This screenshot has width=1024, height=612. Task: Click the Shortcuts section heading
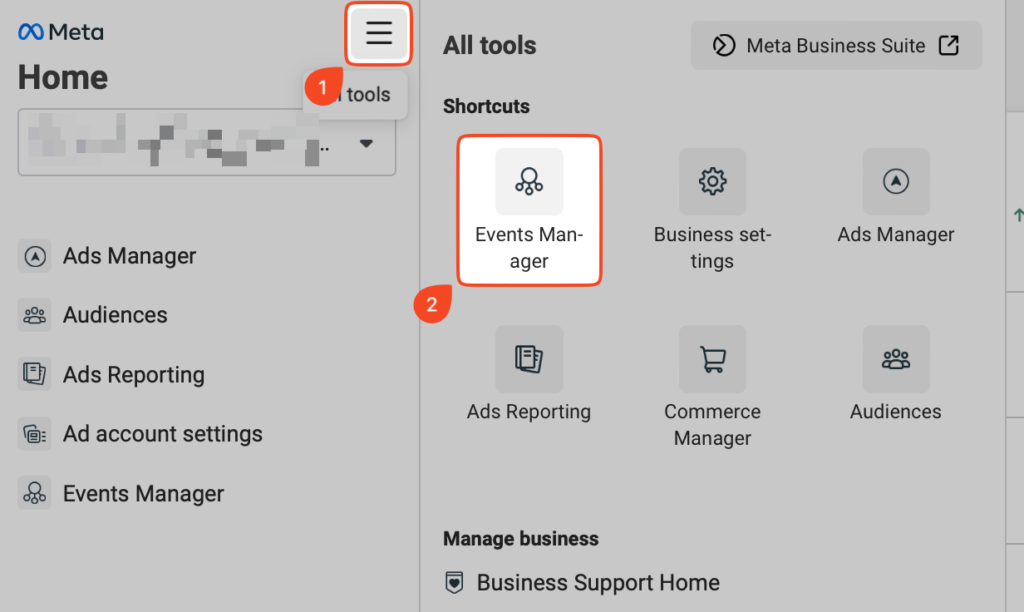pyautogui.click(x=487, y=106)
